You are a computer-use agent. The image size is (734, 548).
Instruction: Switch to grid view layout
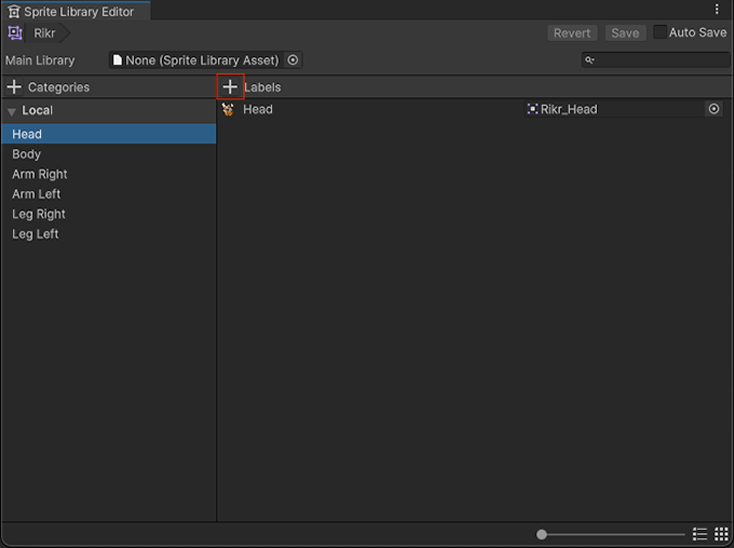[x=721, y=534]
